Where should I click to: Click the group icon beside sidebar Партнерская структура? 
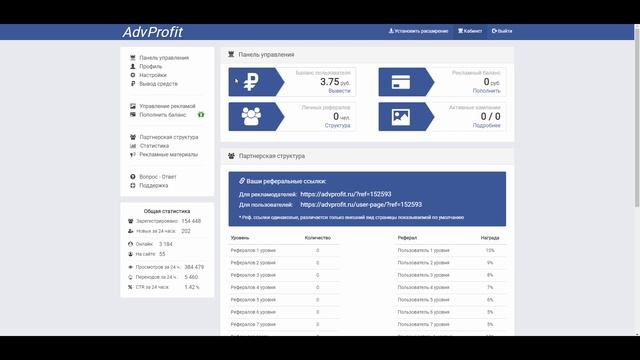133,137
